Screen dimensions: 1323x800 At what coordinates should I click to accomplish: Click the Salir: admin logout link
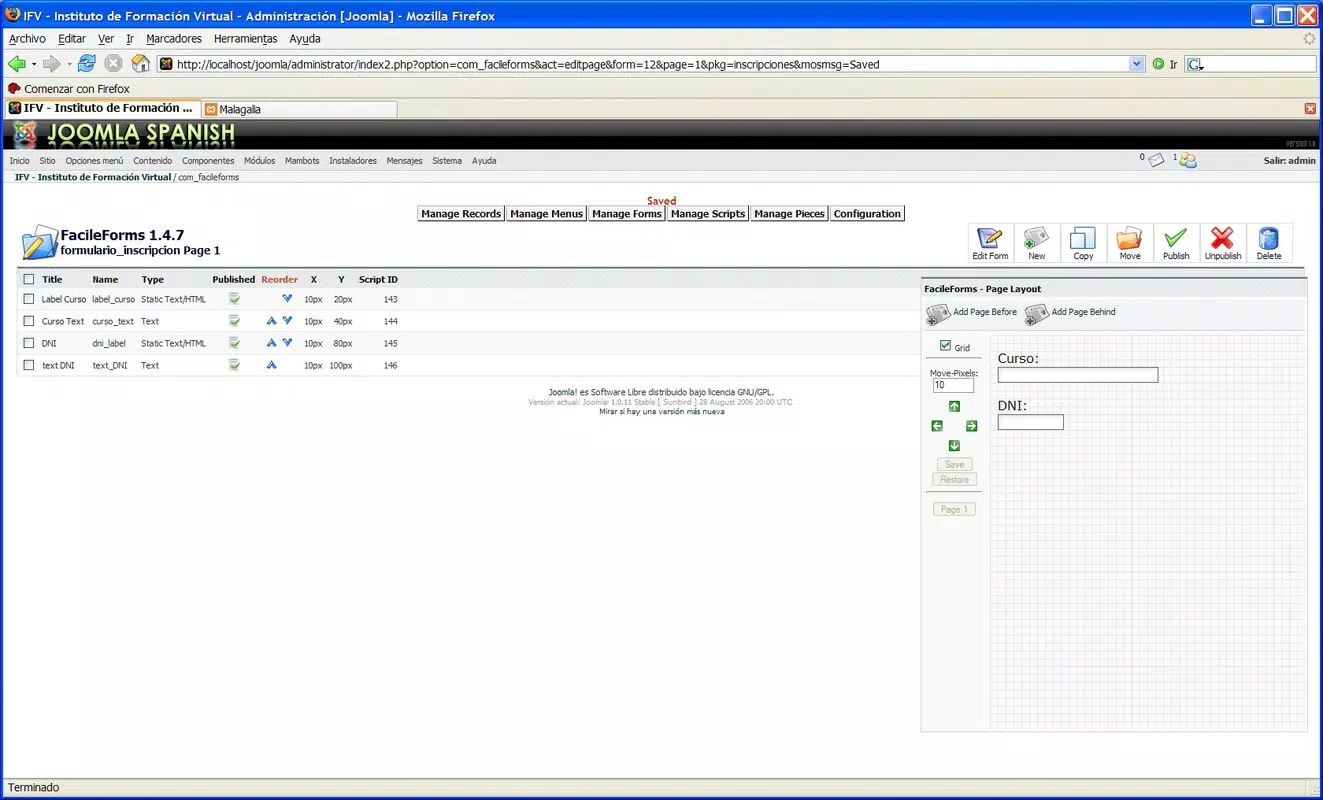coord(1290,161)
